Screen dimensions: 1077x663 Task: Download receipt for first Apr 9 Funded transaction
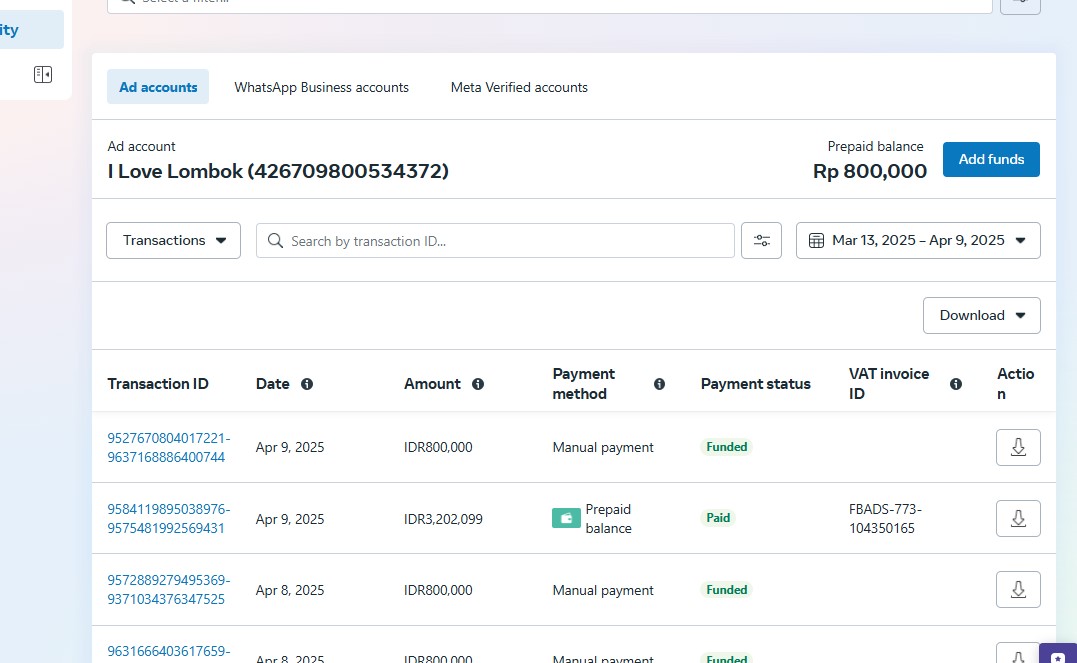[1018, 447]
